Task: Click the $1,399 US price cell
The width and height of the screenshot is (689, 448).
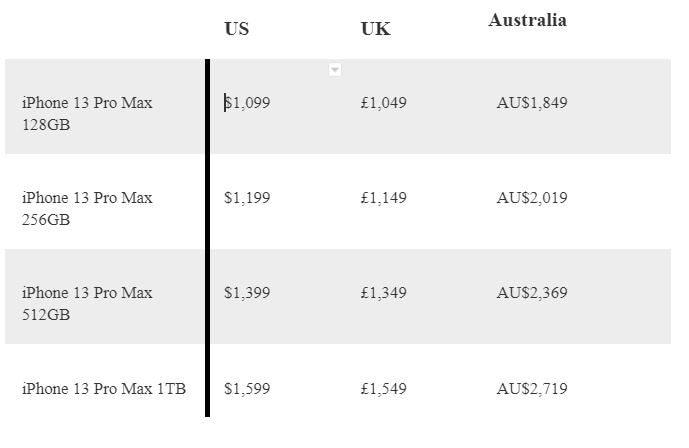Action: (247, 292)
